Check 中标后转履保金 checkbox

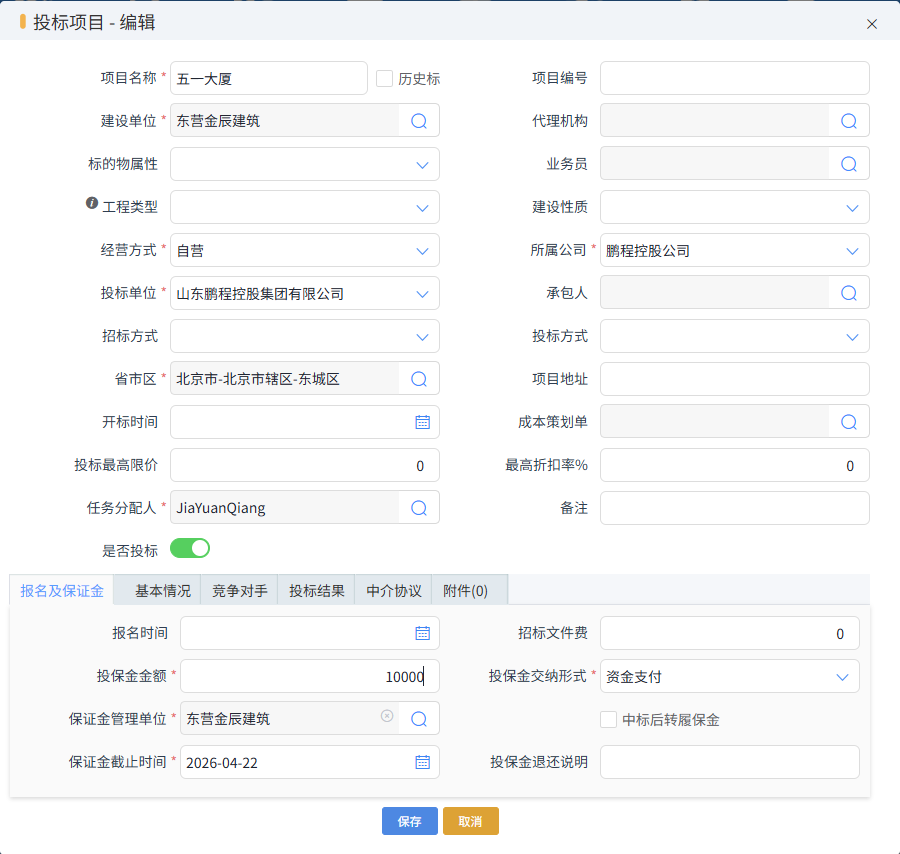(608, 719)
